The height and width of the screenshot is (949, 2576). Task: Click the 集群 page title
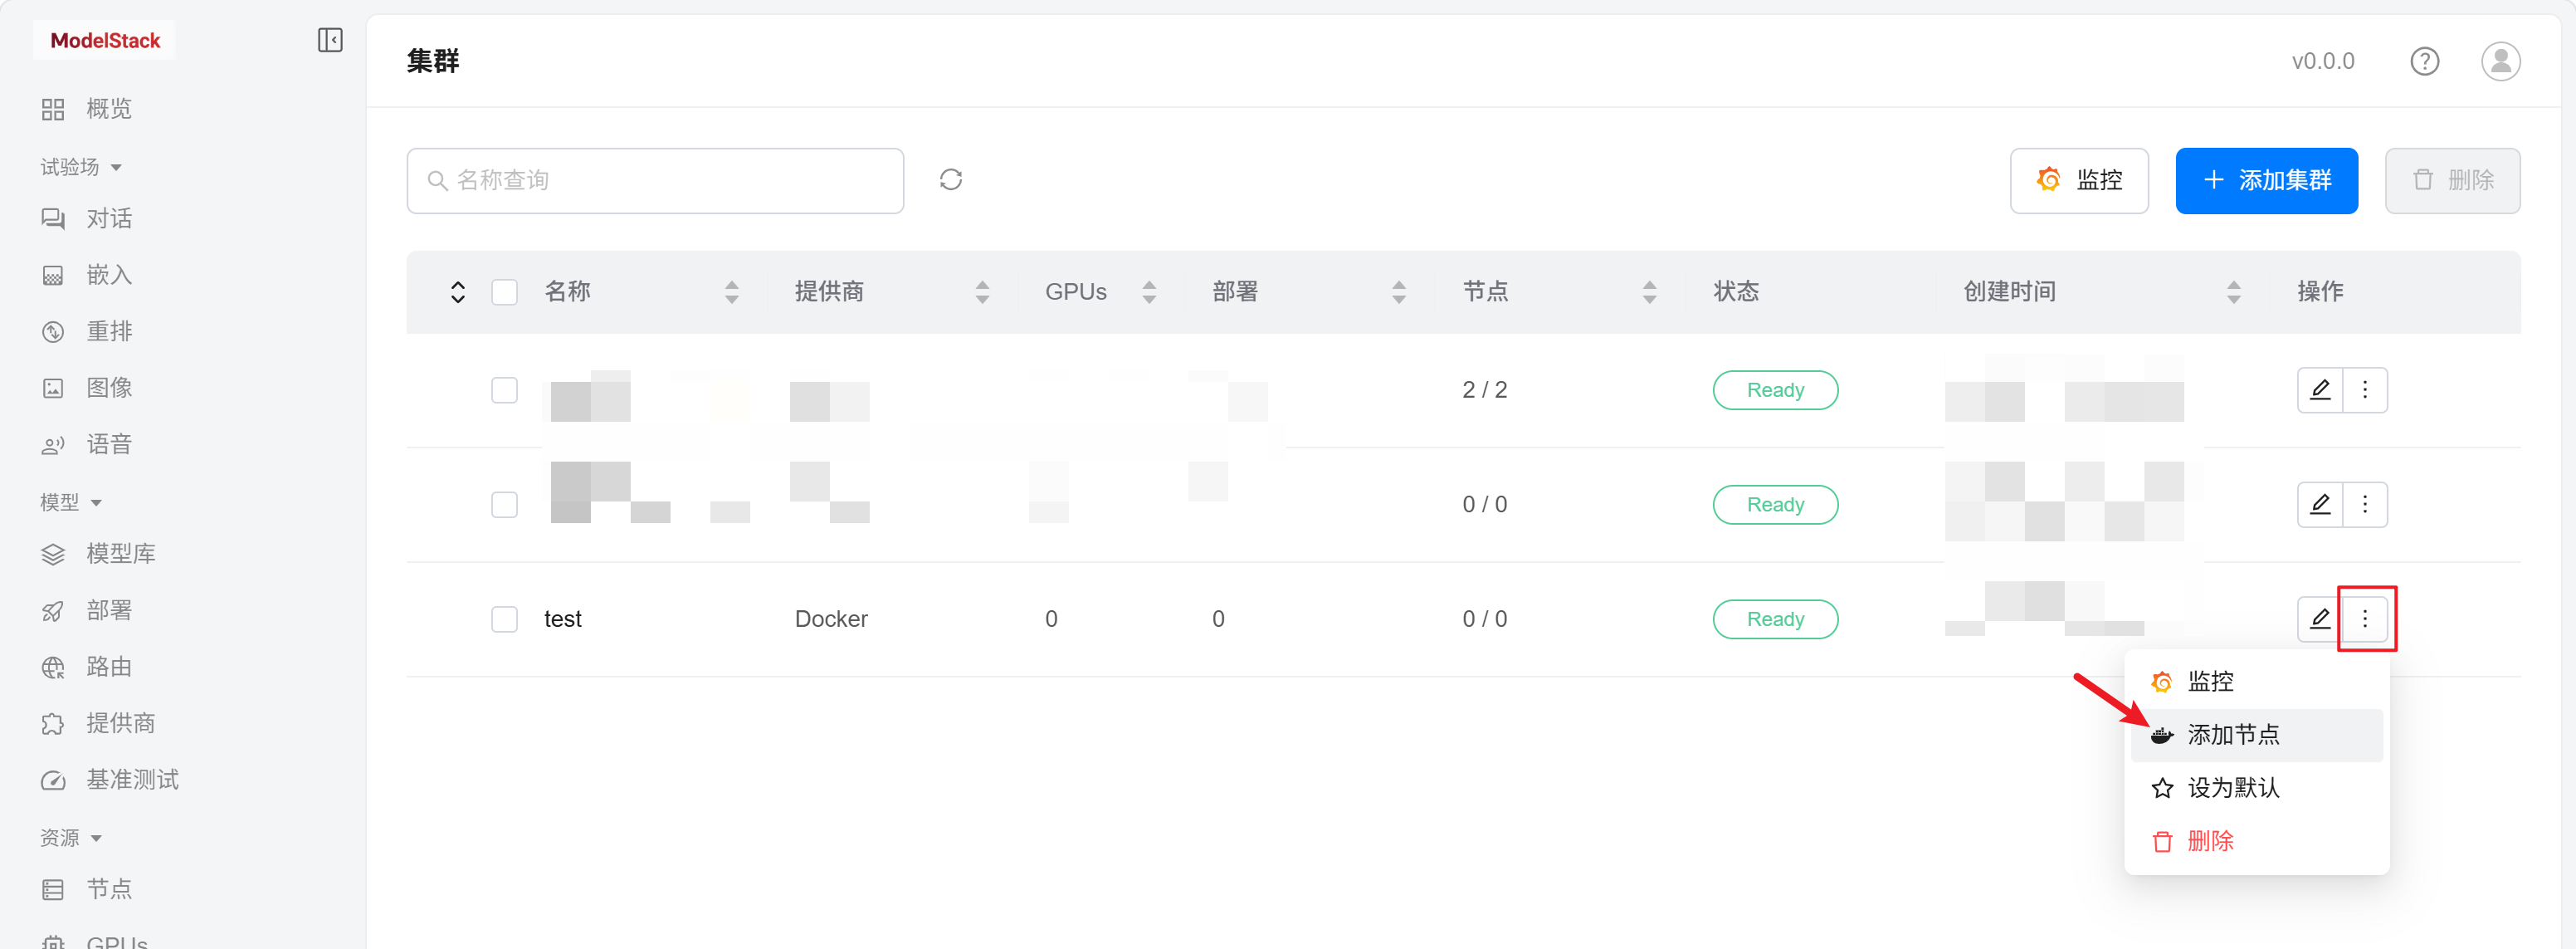pyautogui.click(x=433, y=61)
